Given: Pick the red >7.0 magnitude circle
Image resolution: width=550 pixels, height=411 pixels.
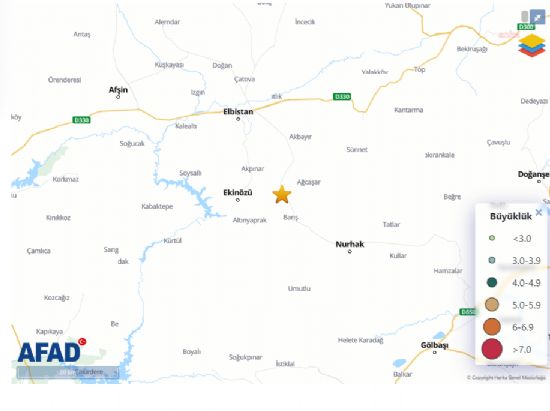Looking at the screenshot, I should (492, 349).
